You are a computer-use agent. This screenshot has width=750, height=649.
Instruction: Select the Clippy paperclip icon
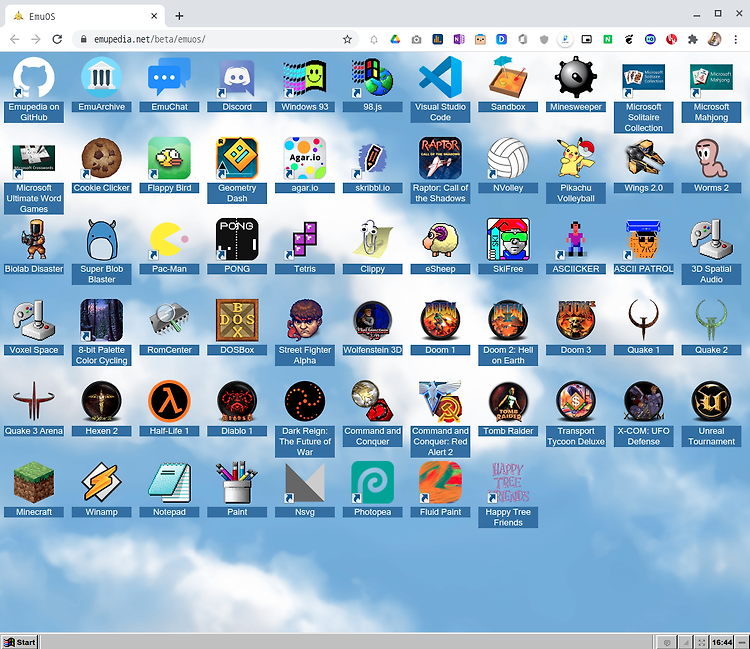coord(373,240)
